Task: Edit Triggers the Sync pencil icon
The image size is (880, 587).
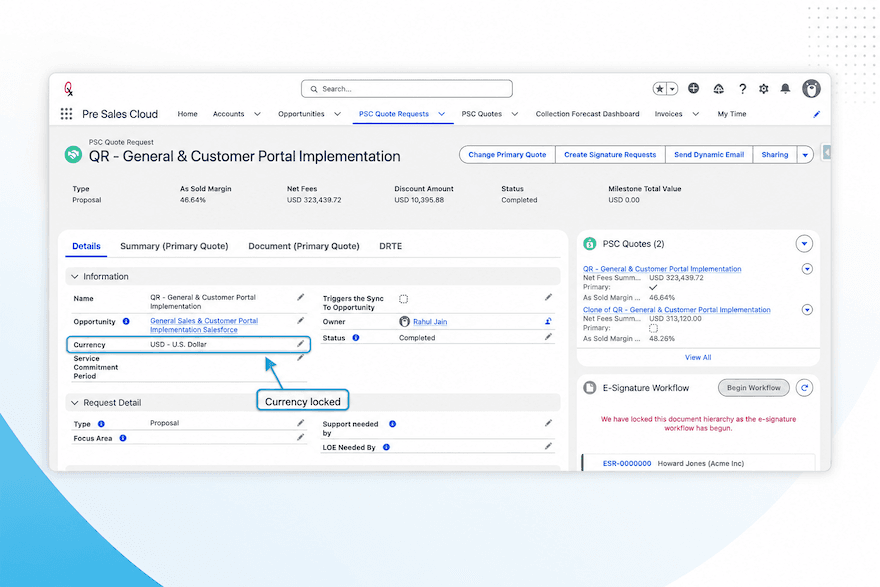Action: pos(548,297)
